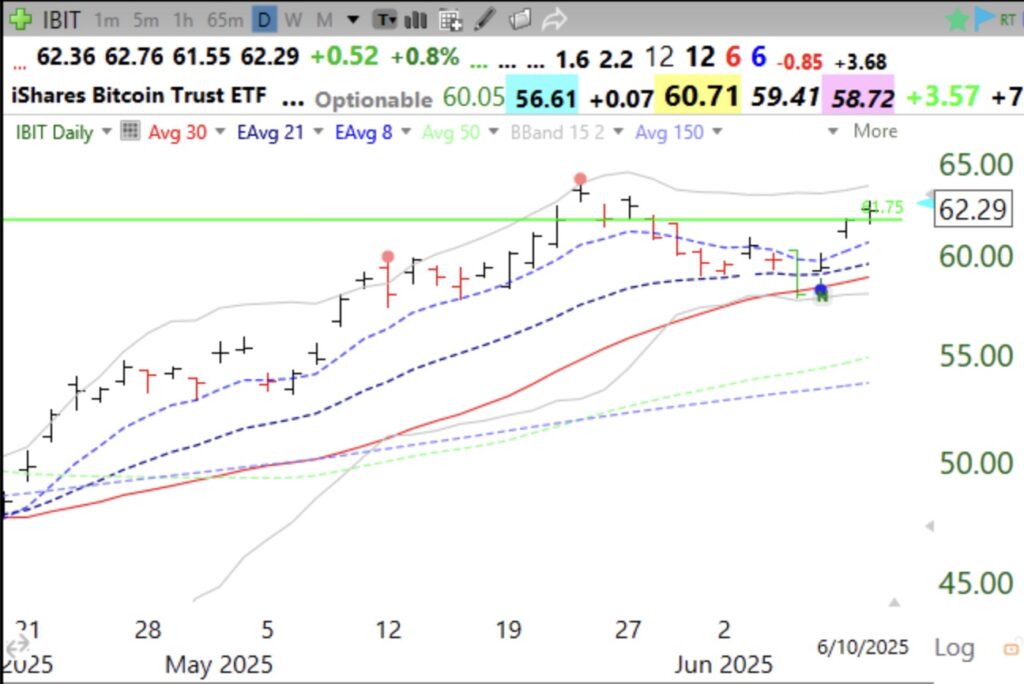
Task: Open the folder icon in the toolbar
Action: pyautogui.click(x=519, y=19)
